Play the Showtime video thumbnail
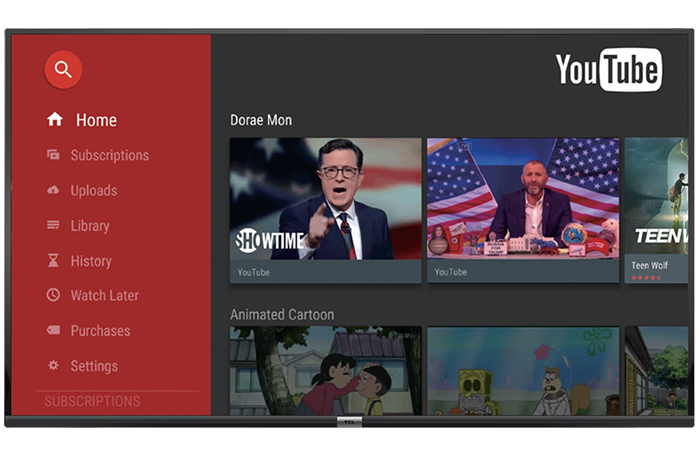Viewport: 700px width, 469px height. pos(325,199)
